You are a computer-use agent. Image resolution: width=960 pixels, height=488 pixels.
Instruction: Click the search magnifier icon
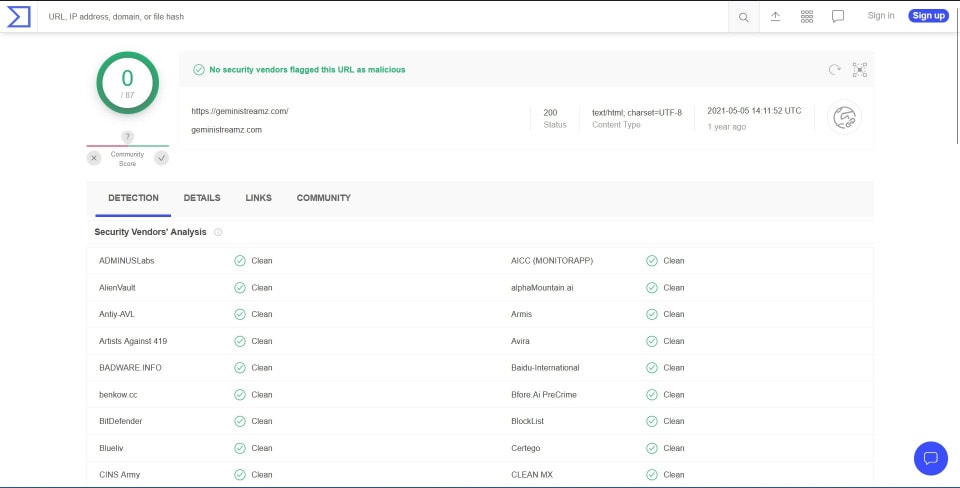(x=743, y=17)
